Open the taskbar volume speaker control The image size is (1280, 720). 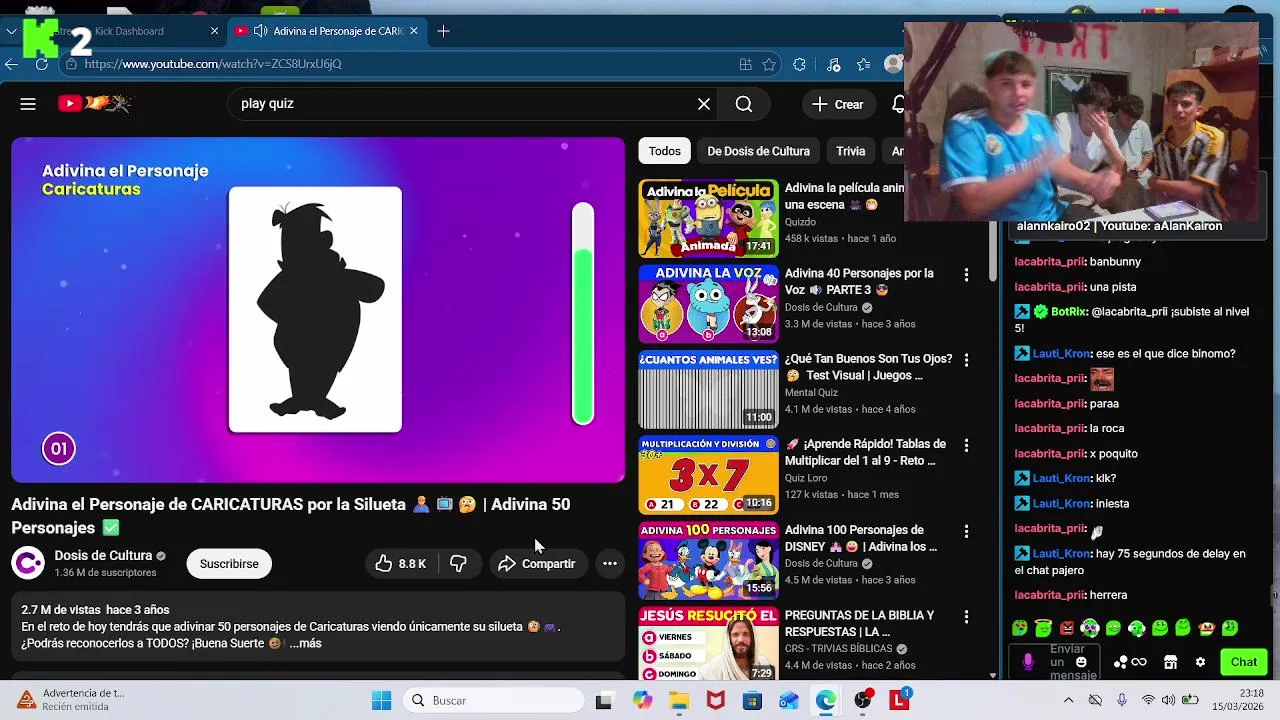(x=1168, y=700)
